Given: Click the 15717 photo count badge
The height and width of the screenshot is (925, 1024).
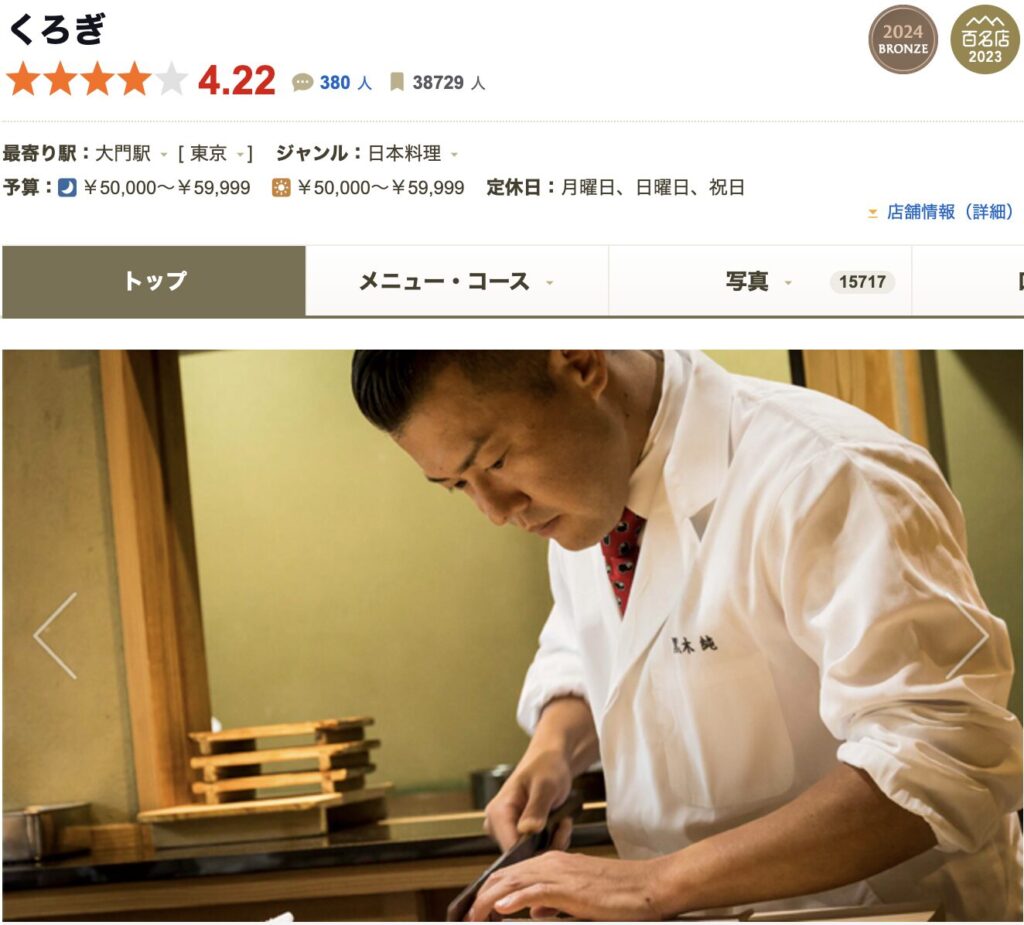Looking at the screenshot, I should pos(862,282).
